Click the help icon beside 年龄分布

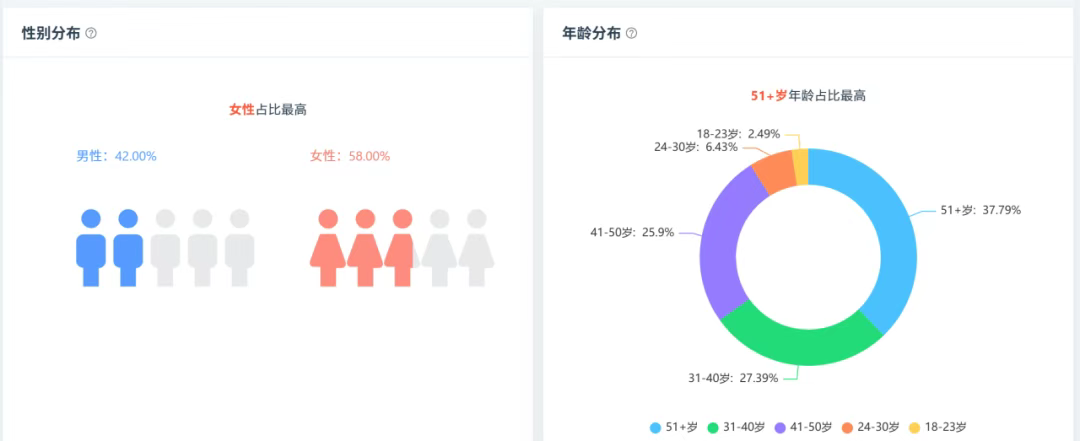coord(631,33)
